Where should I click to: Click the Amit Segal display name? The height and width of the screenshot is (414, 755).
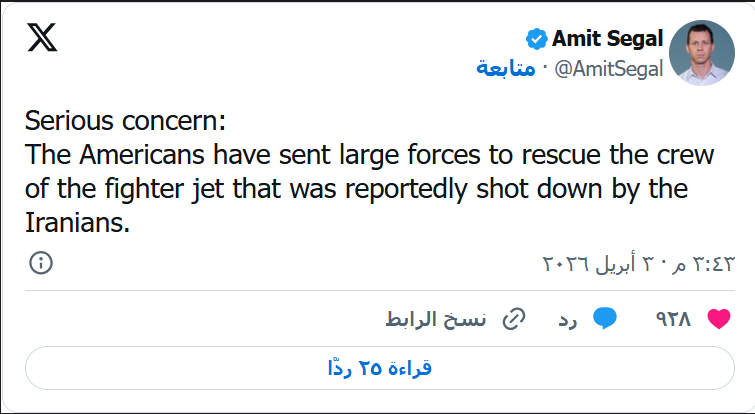click(x=608, y=39)
